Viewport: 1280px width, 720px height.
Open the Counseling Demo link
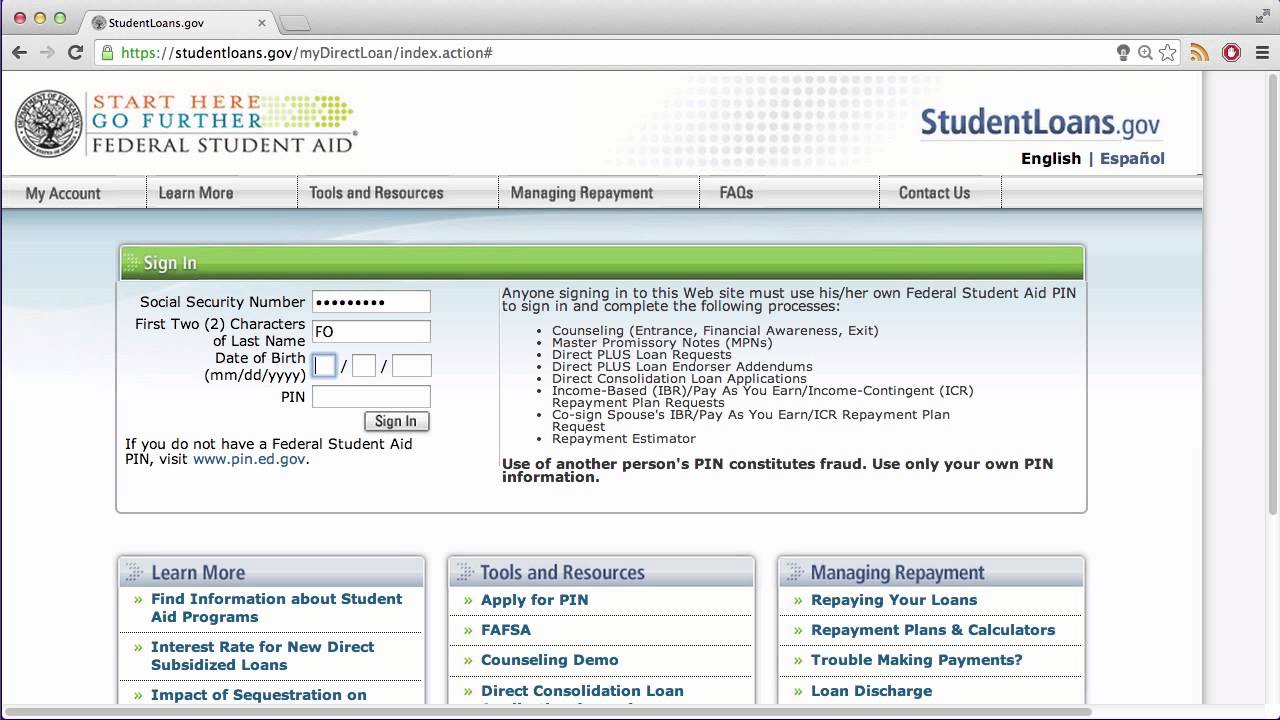[x=549, y=660]
